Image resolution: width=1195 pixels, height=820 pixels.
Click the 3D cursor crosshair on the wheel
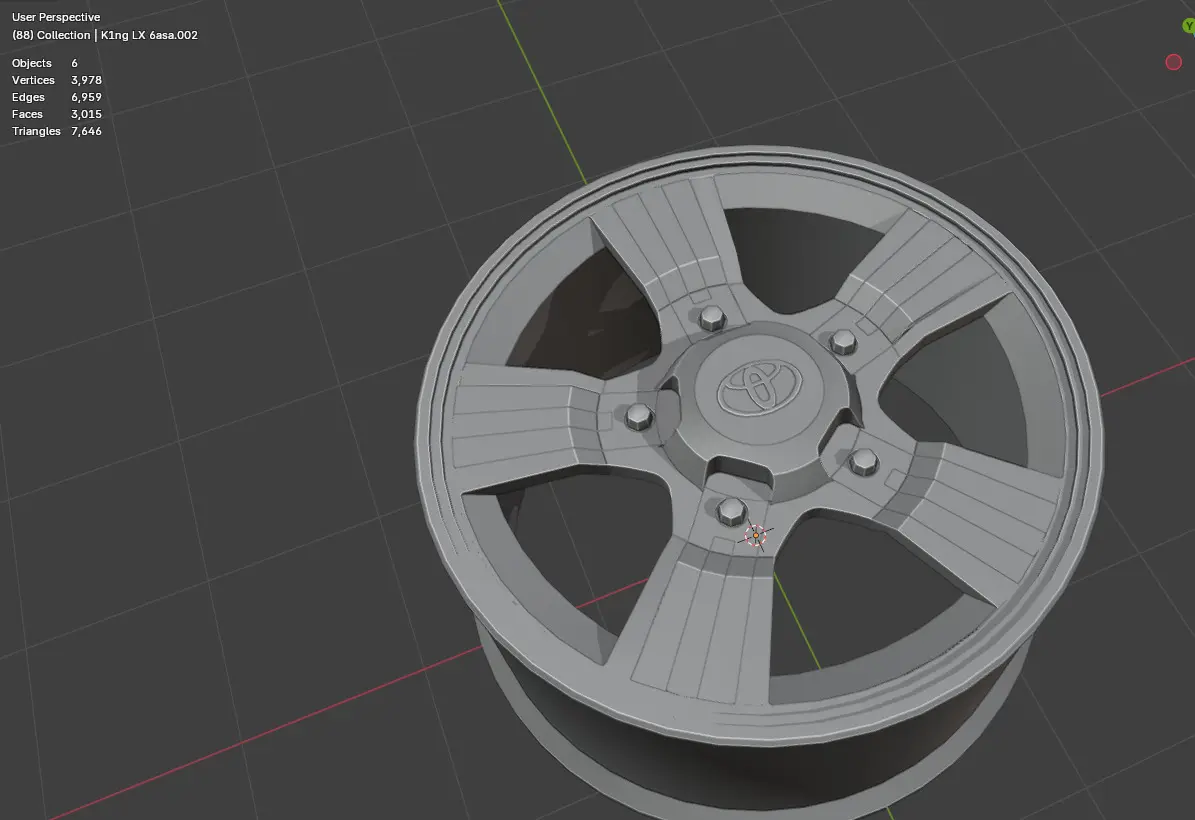755,535
